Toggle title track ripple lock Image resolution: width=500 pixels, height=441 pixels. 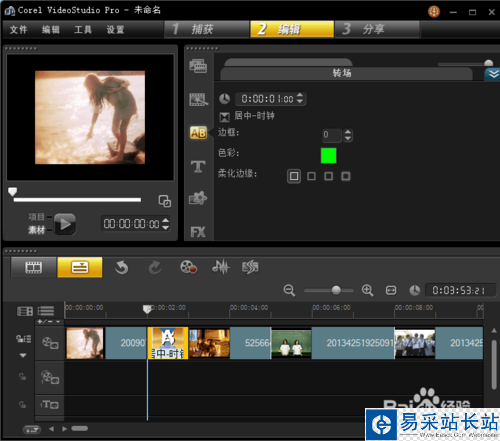22,405
